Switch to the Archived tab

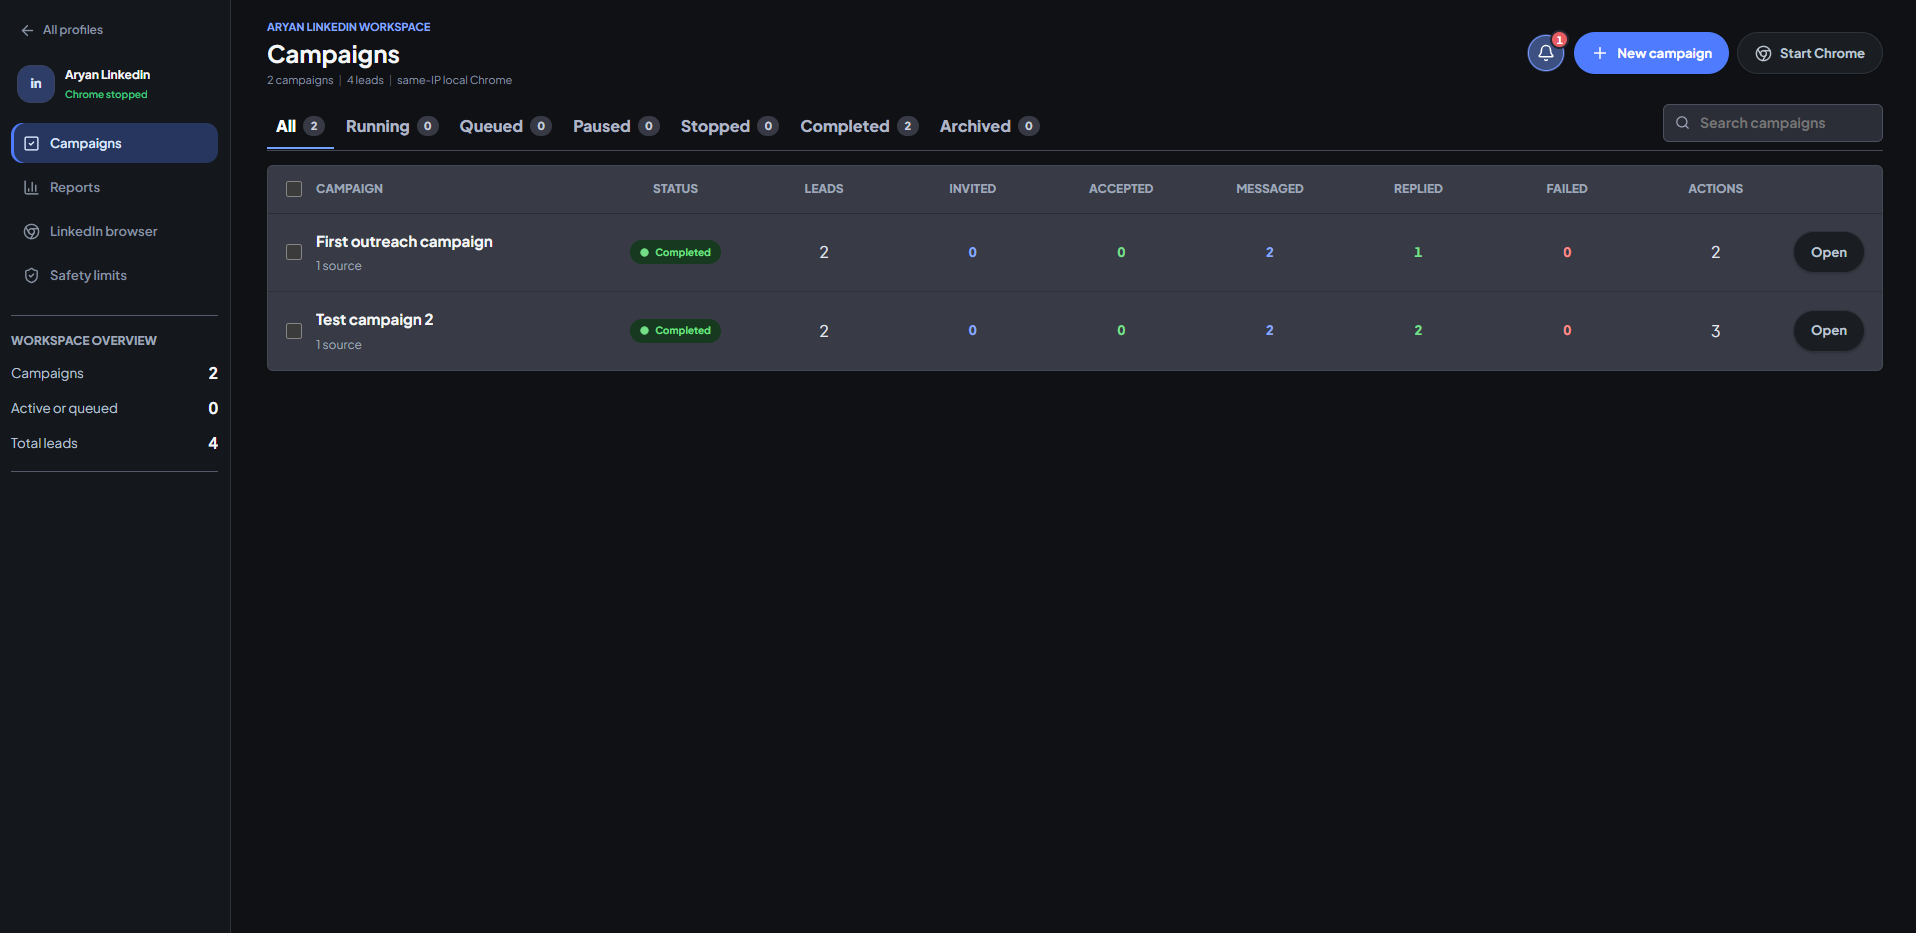click(989, 126)
